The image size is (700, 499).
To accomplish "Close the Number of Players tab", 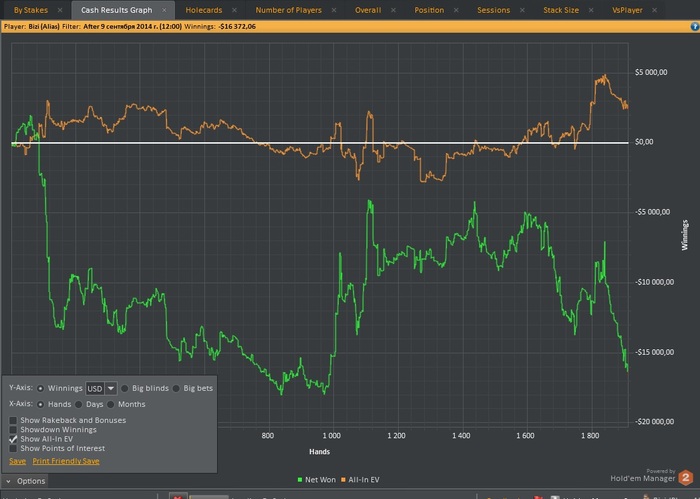I will pos(333,10).
